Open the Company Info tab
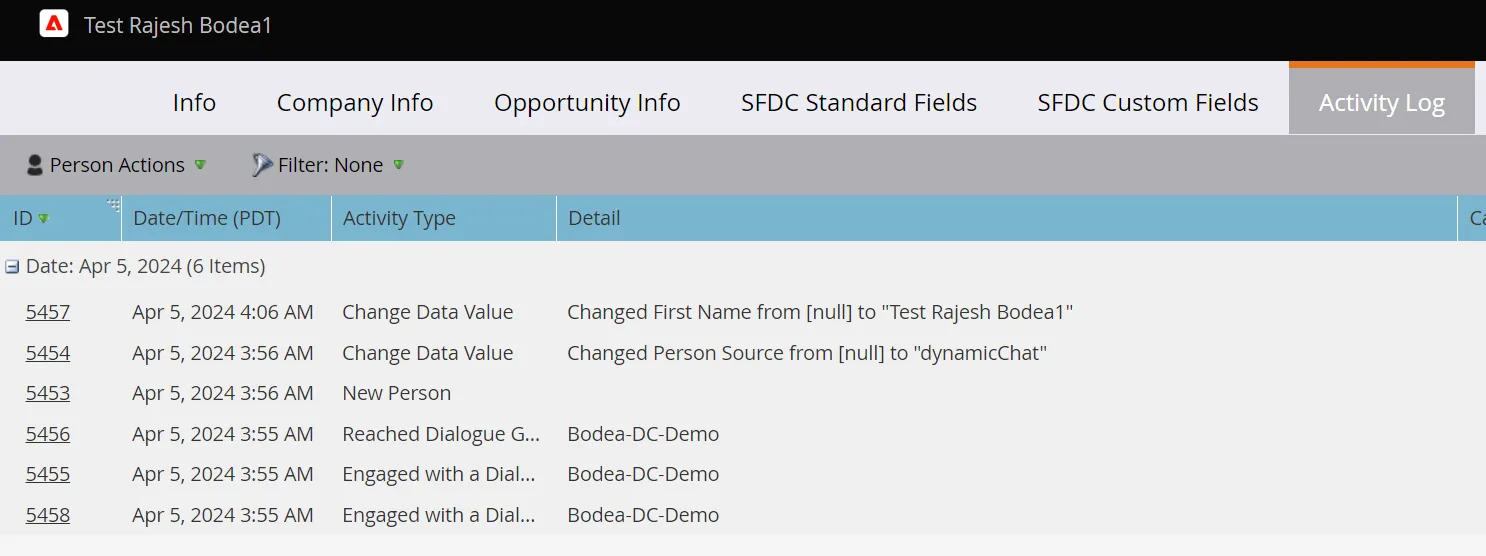The image size is (1486, 556). [355, 103]
